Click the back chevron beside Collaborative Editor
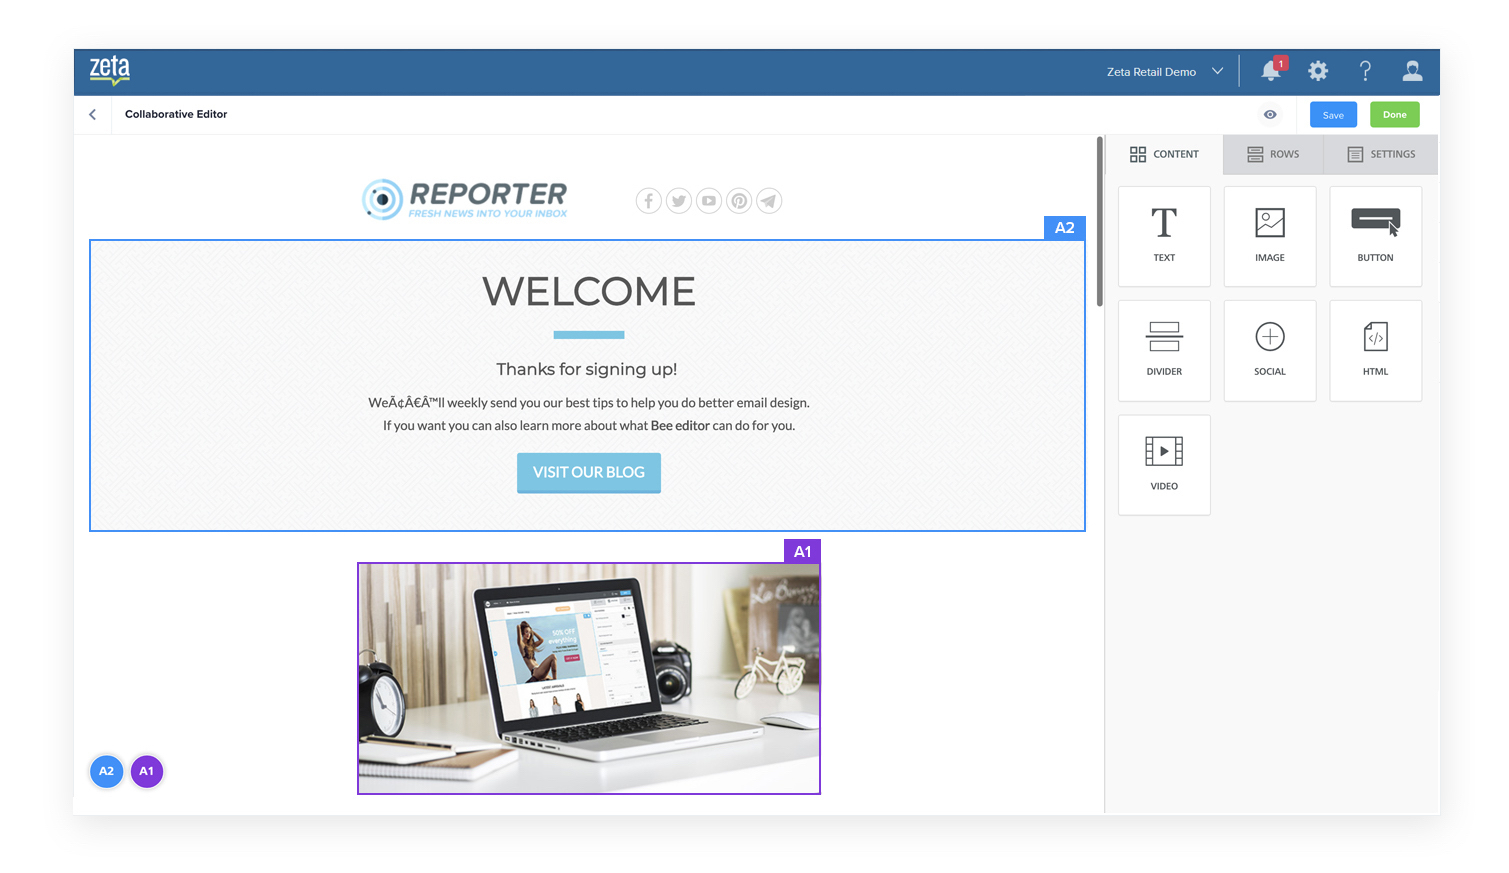The height and width of the screenshot is (873, 1509). (x=92, y=114)
